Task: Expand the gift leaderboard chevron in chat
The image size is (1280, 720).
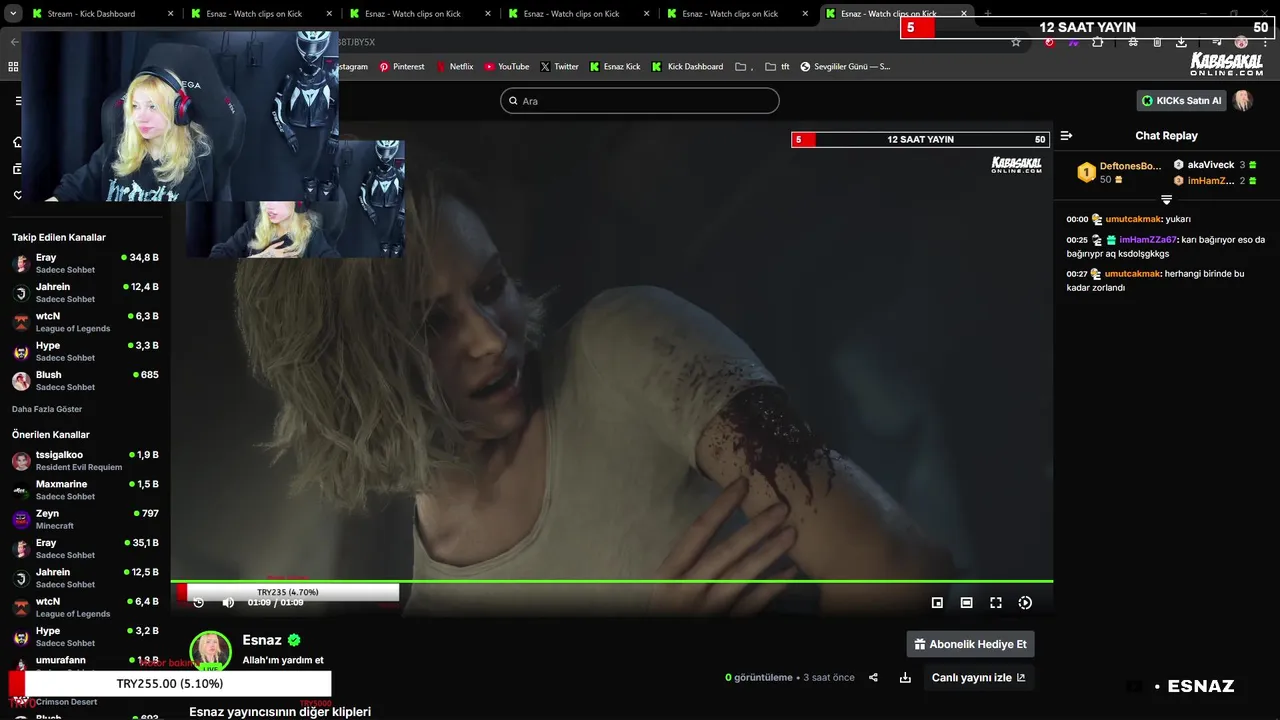Action: coord(1166,200)
